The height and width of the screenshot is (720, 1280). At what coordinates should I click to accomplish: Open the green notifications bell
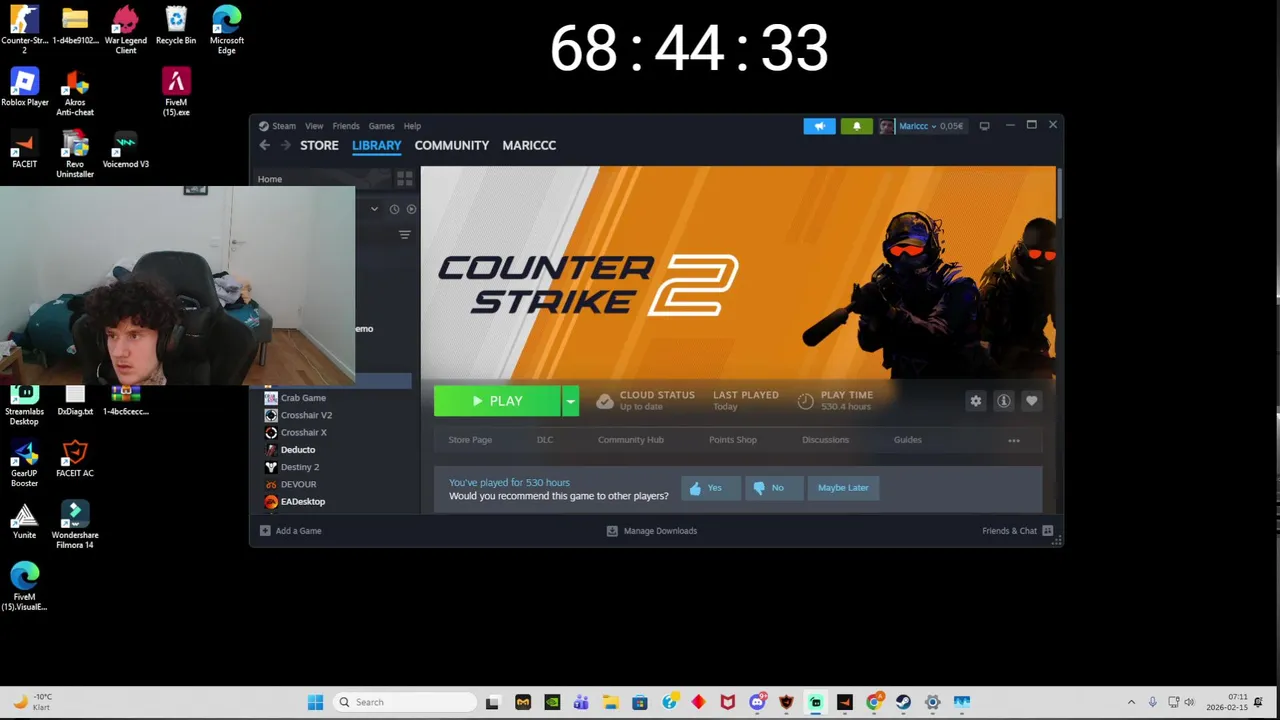click(856, 126)
